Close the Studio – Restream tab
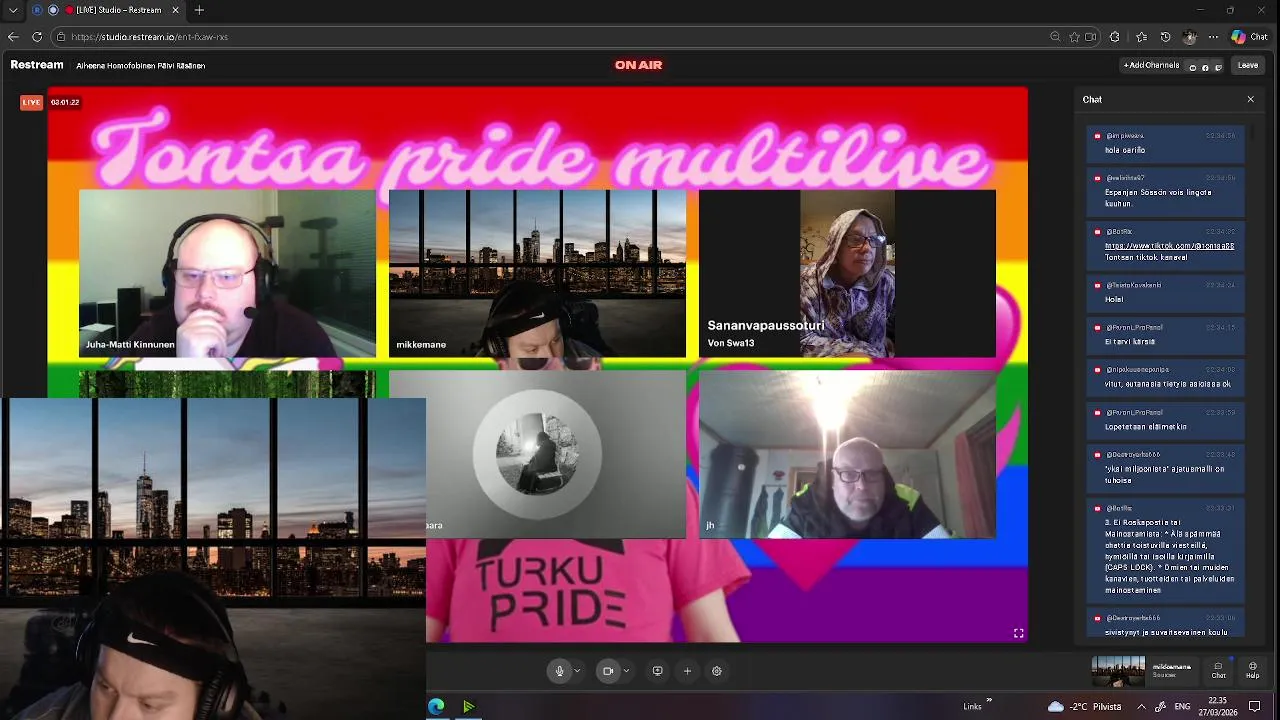Screen dimensions: 1280x720 click(x=176, y=10)
